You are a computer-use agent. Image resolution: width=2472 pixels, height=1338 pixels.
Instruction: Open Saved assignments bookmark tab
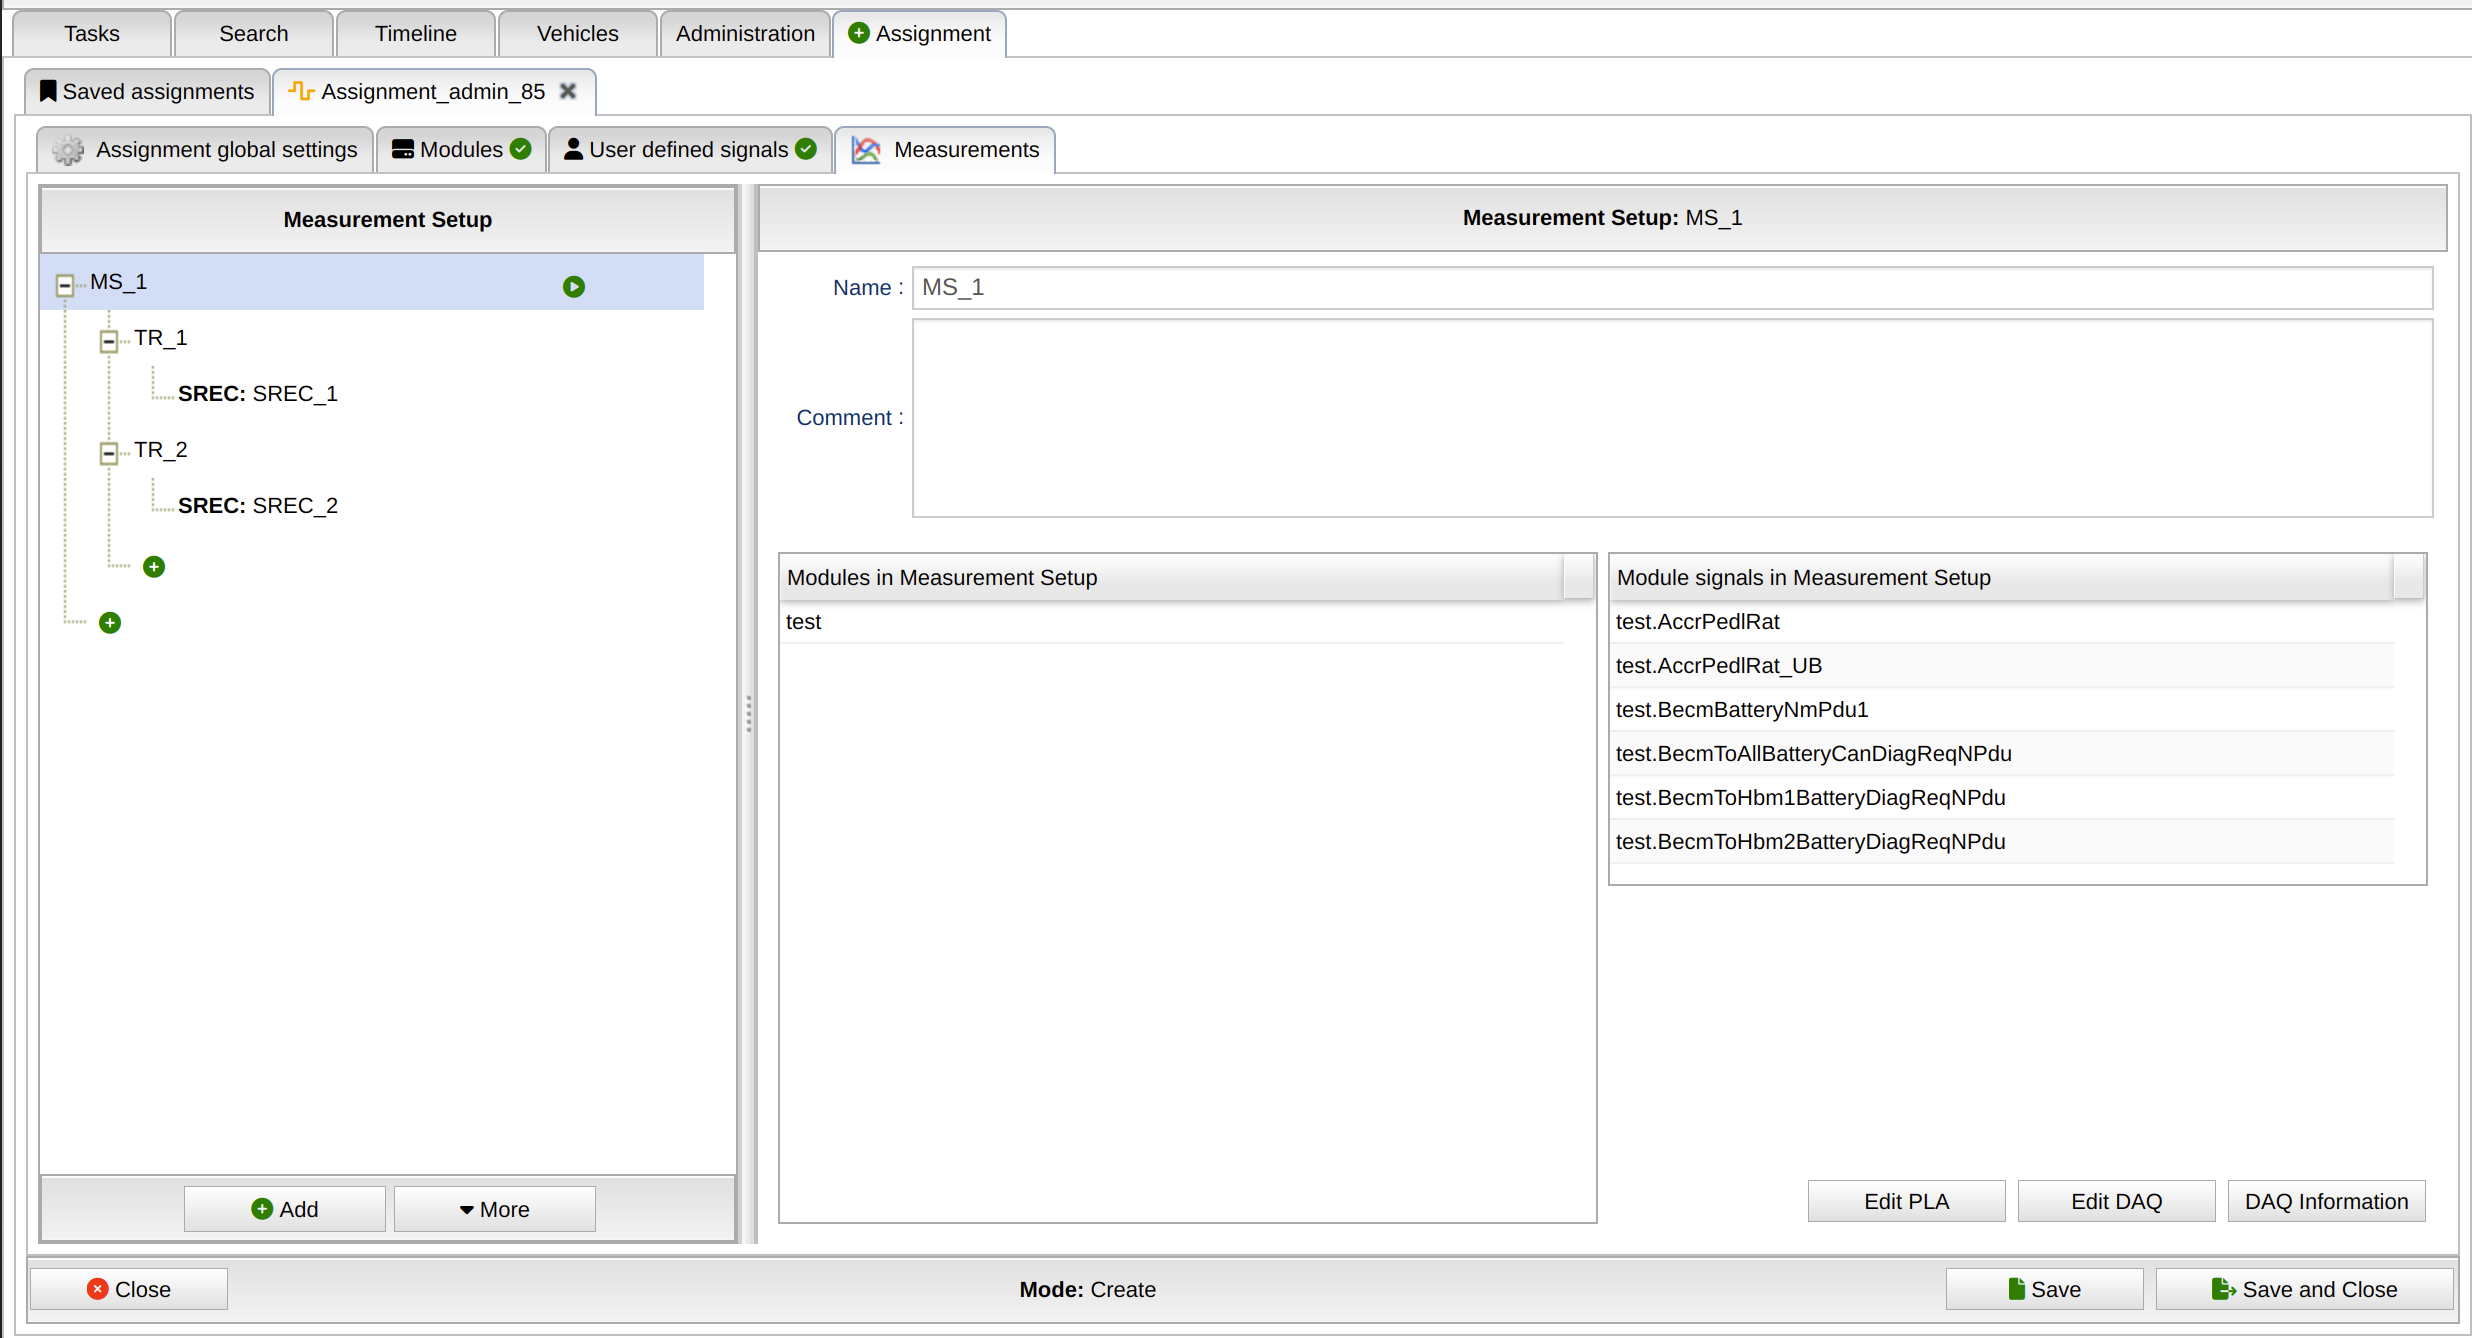(x=148, y=92)
